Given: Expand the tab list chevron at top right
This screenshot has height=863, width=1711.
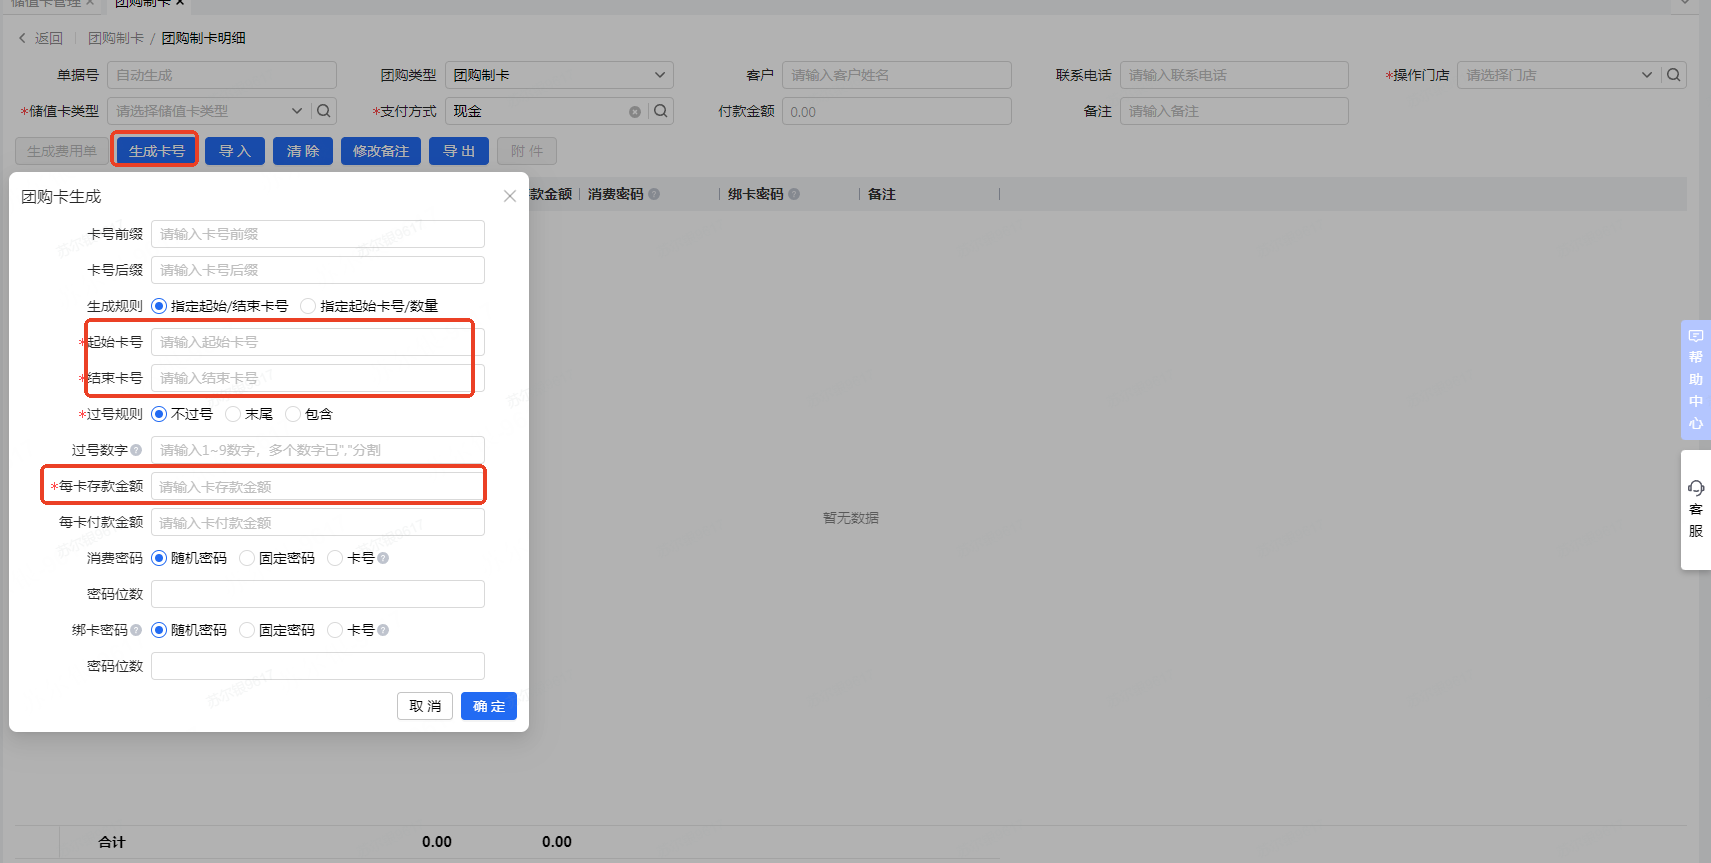Looking at the screenshot, I should pyautogui.click(x=1685, y=4).
